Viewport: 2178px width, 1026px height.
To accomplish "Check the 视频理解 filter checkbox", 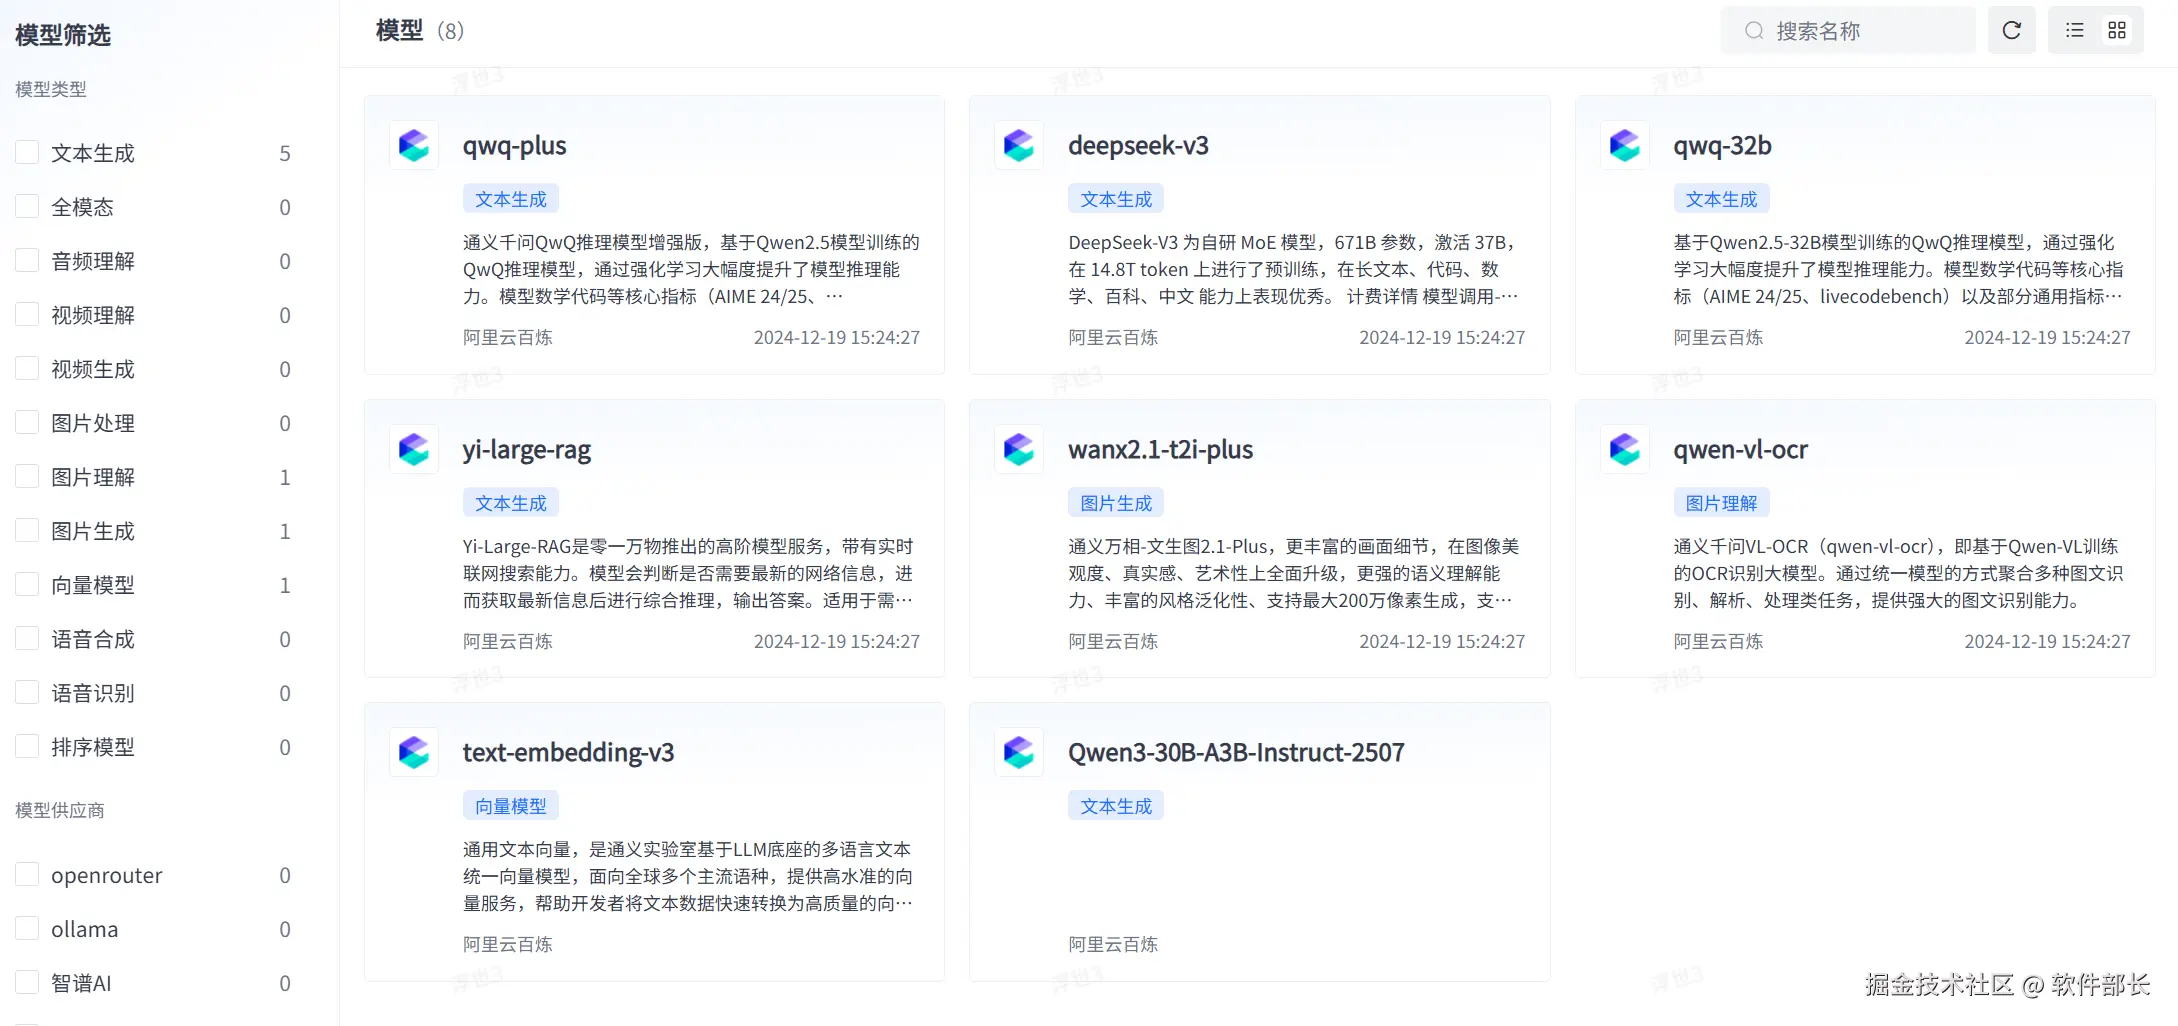I will pyautogui.click(x=27, y=315).
